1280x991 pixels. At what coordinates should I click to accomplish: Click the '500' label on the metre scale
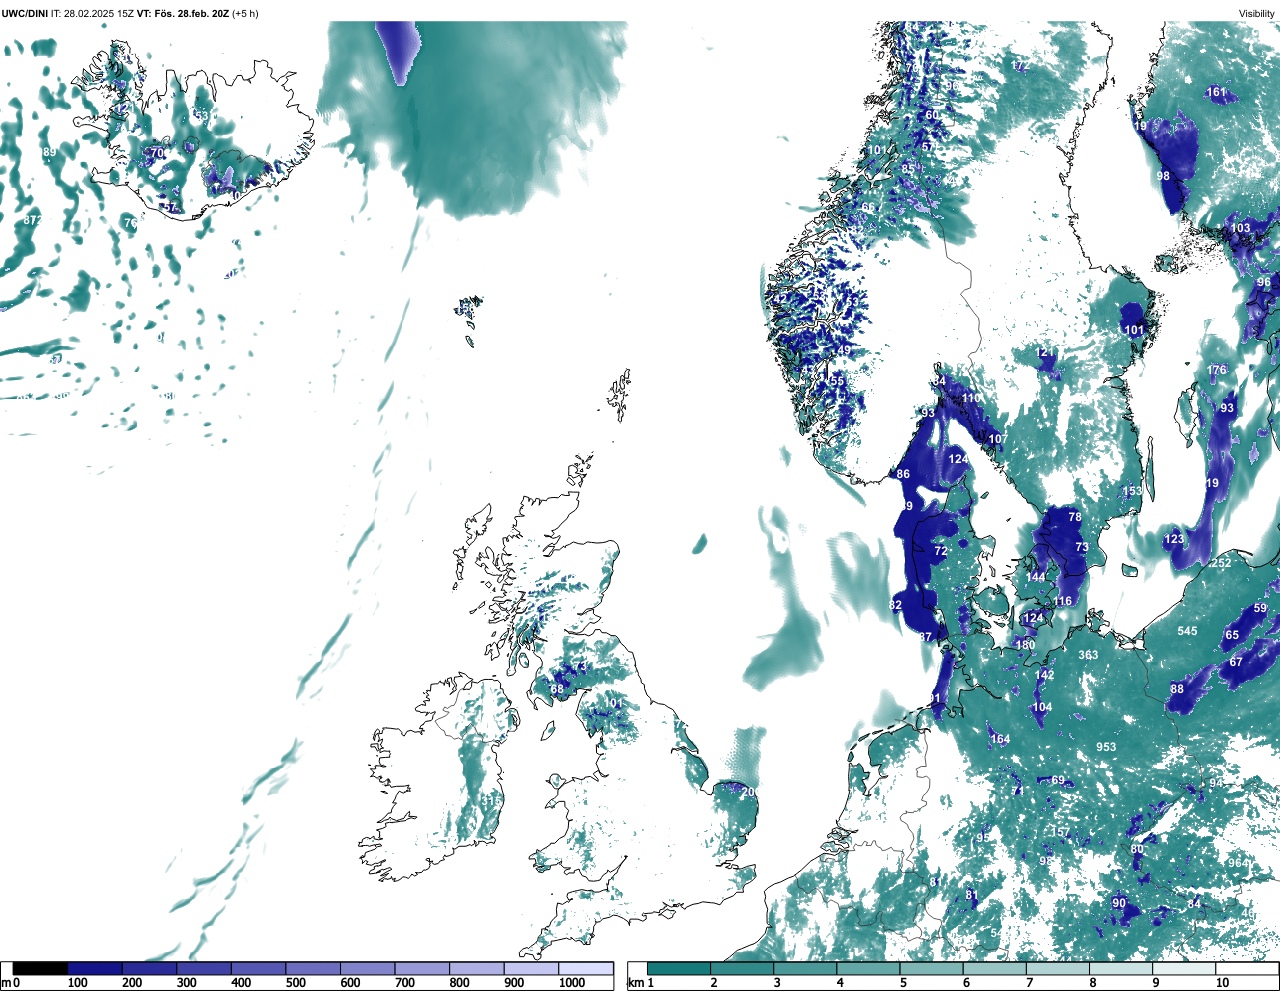coord(296,983)
